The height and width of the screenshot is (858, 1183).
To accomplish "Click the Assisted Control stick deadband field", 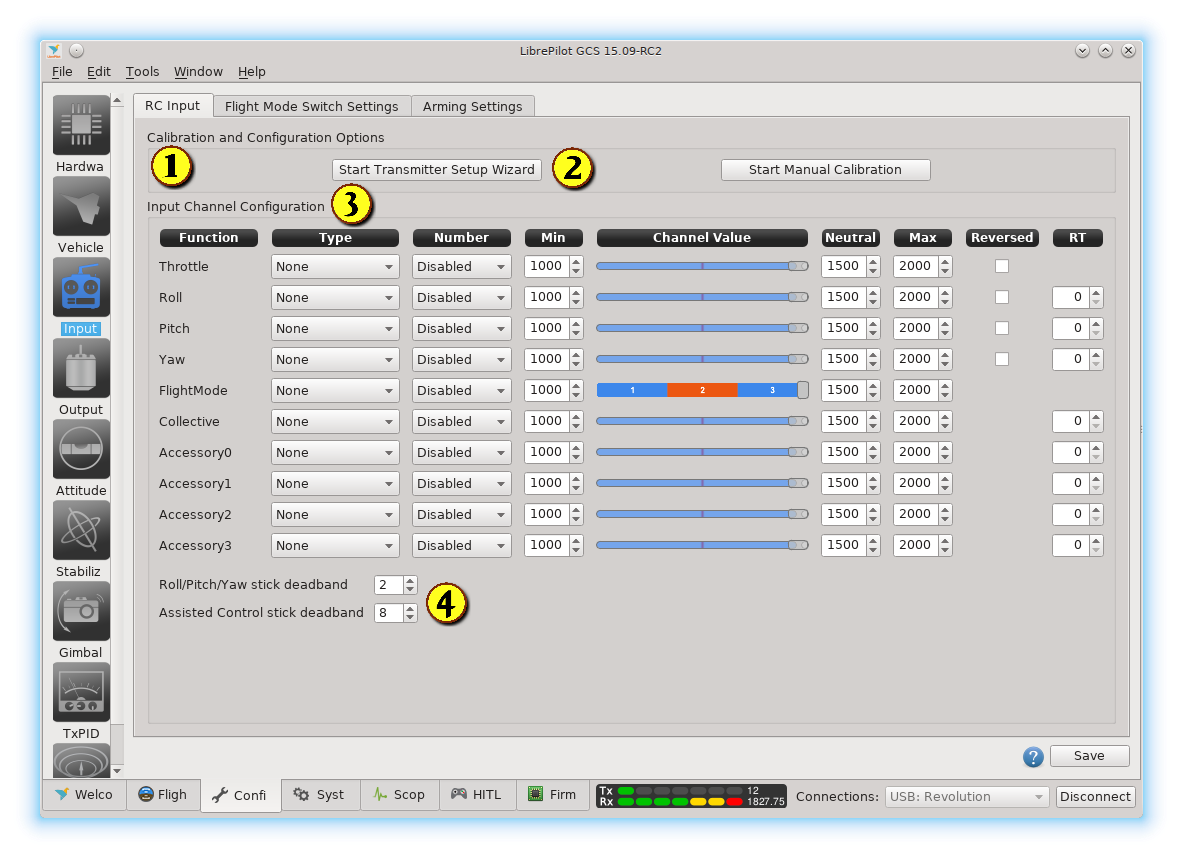I will [x=389, y=613].
